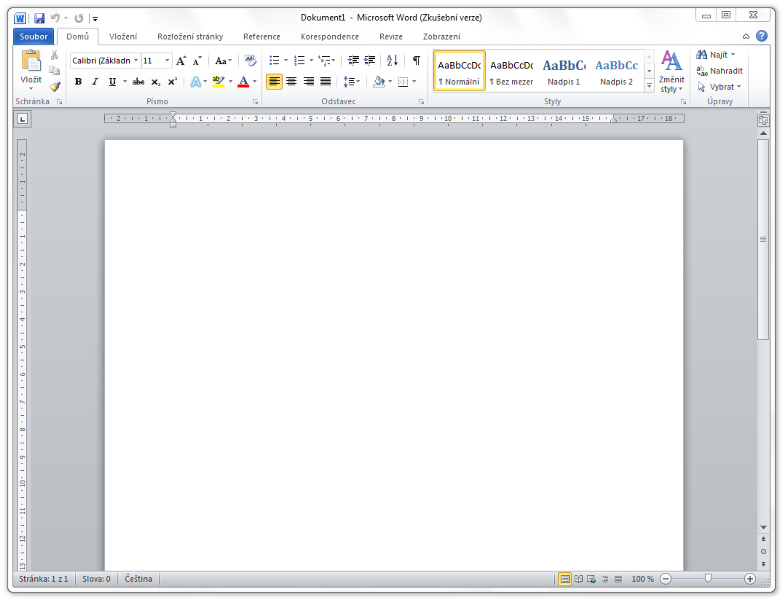
Task: Click the Najít button
Action: tap(716, 55)
